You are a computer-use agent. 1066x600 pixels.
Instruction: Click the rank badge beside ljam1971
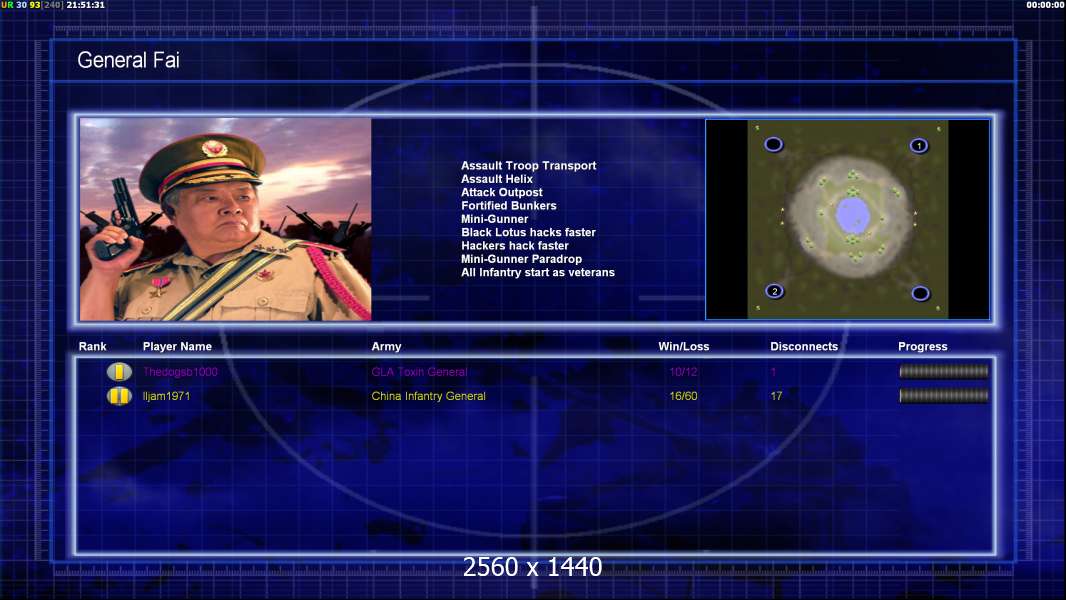pos(119,396)
